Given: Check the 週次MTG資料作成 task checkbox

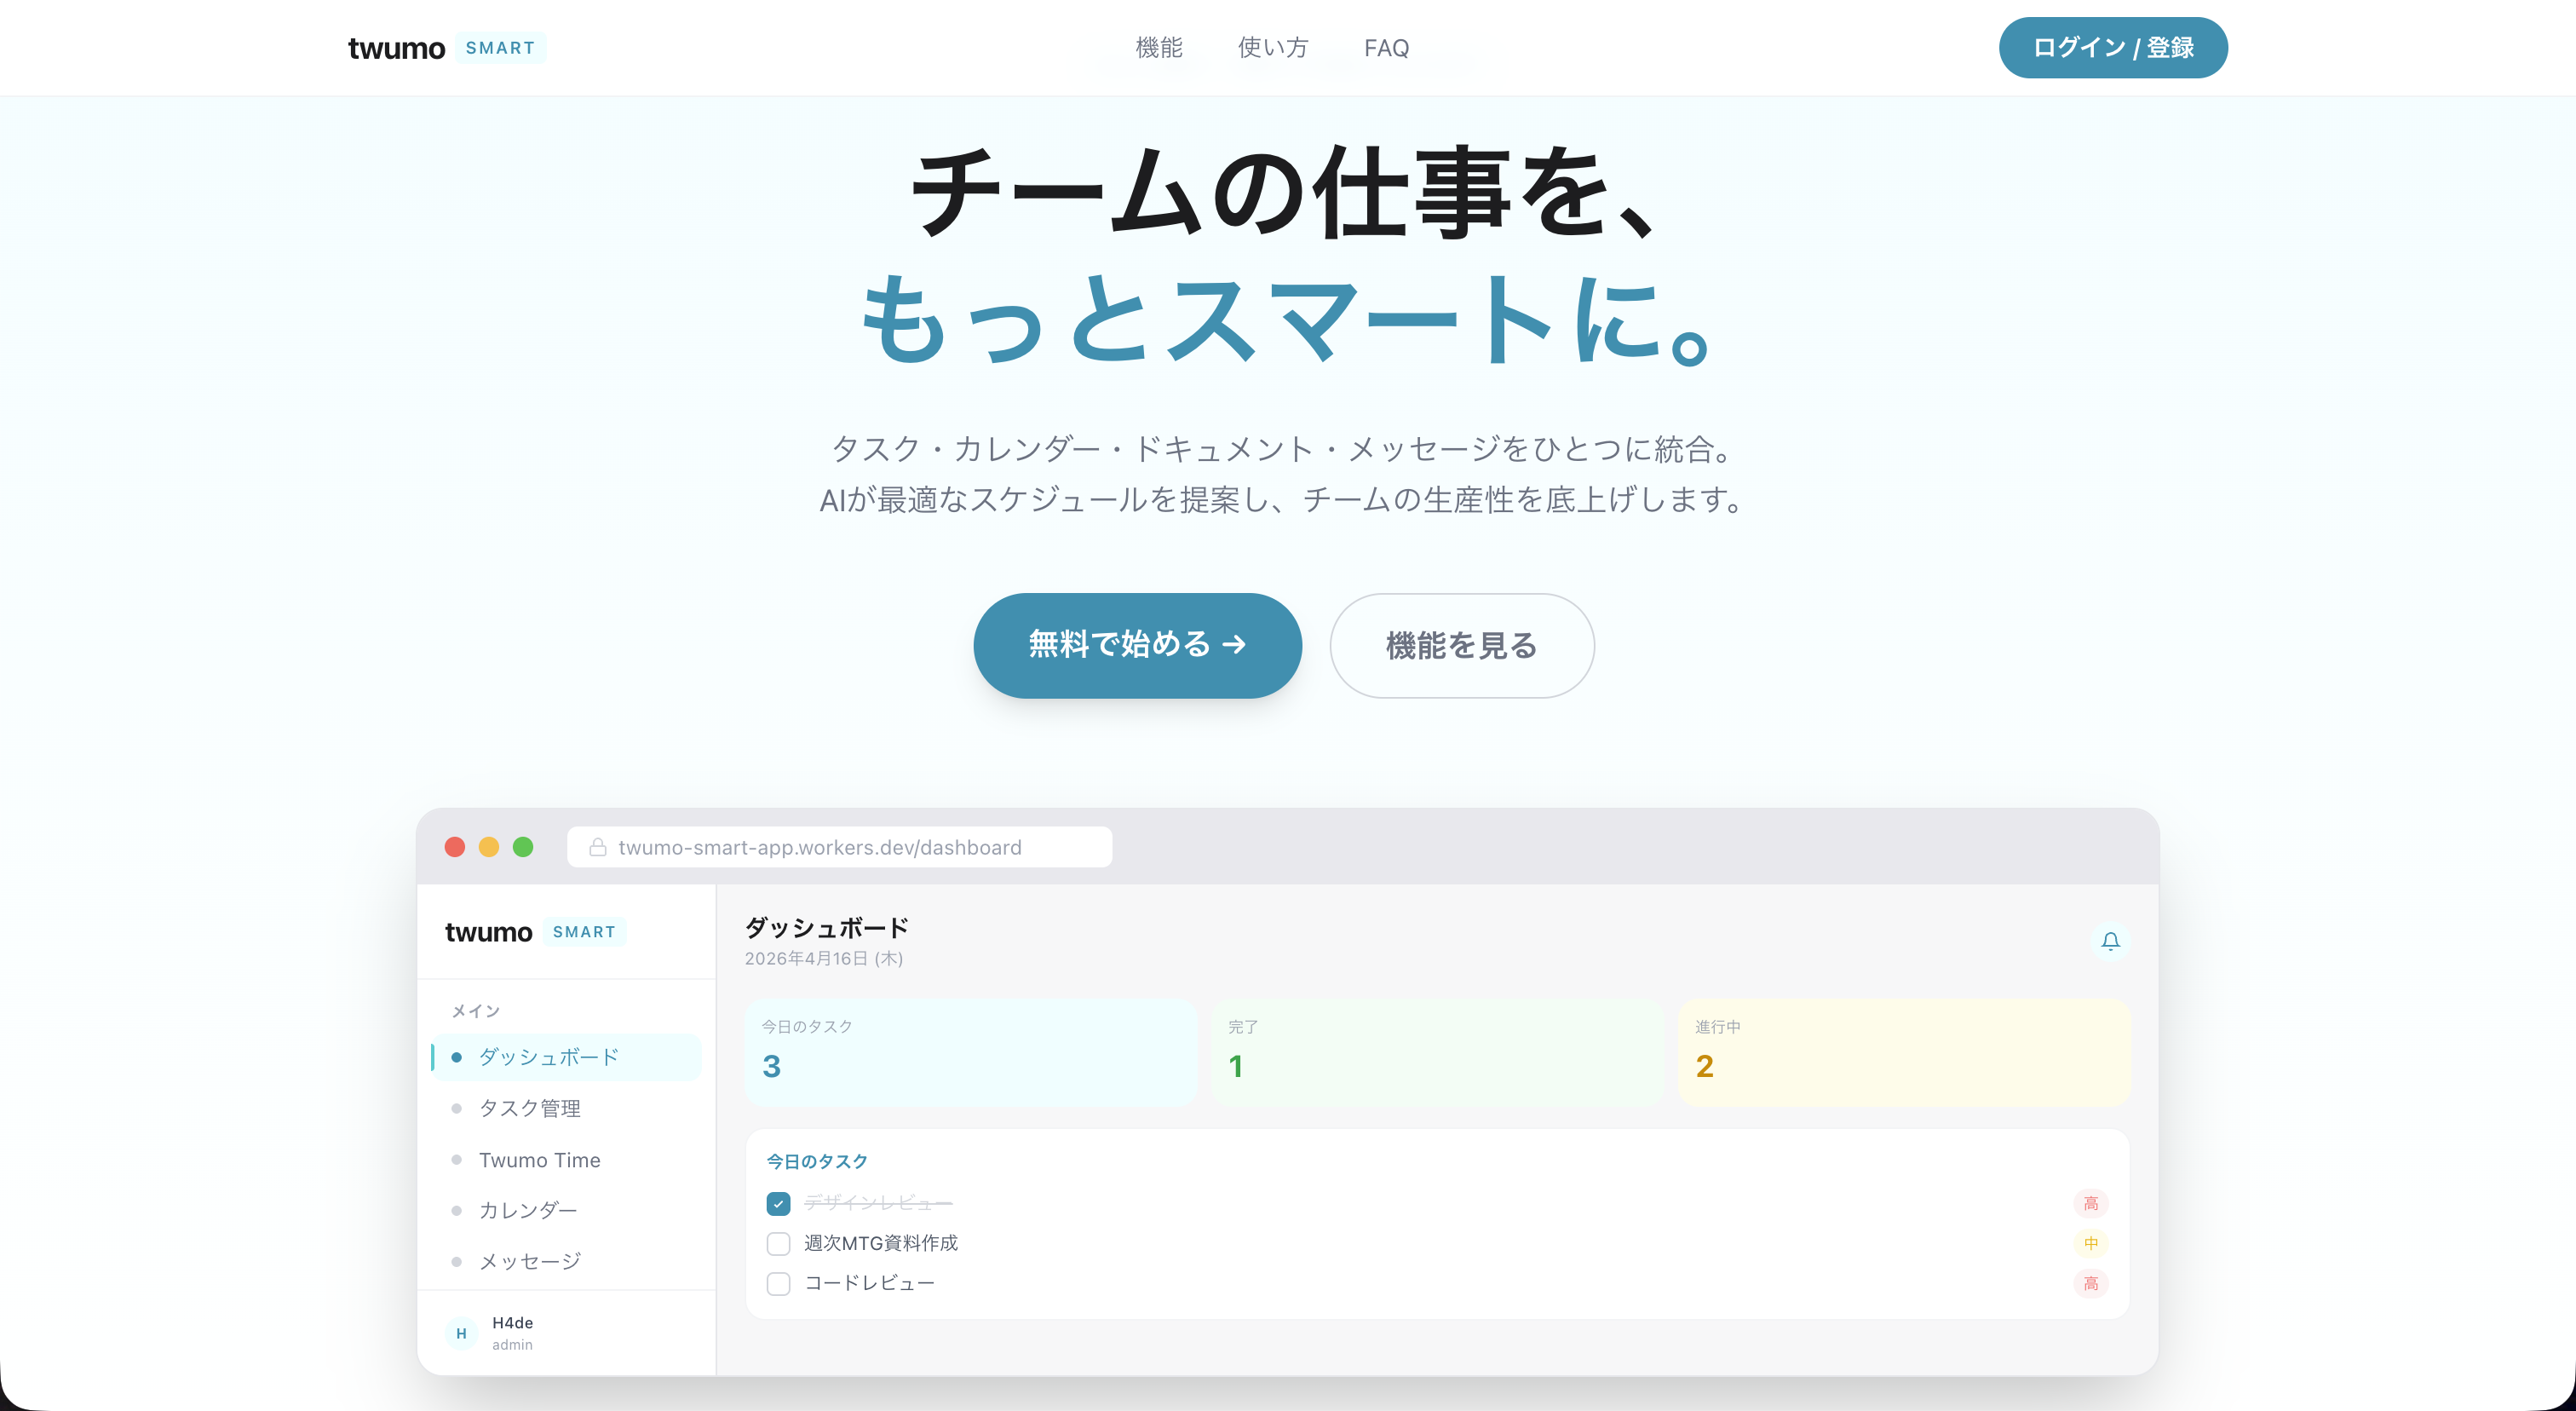Looking at the screenshot, I should click(x=778, y=1243).
